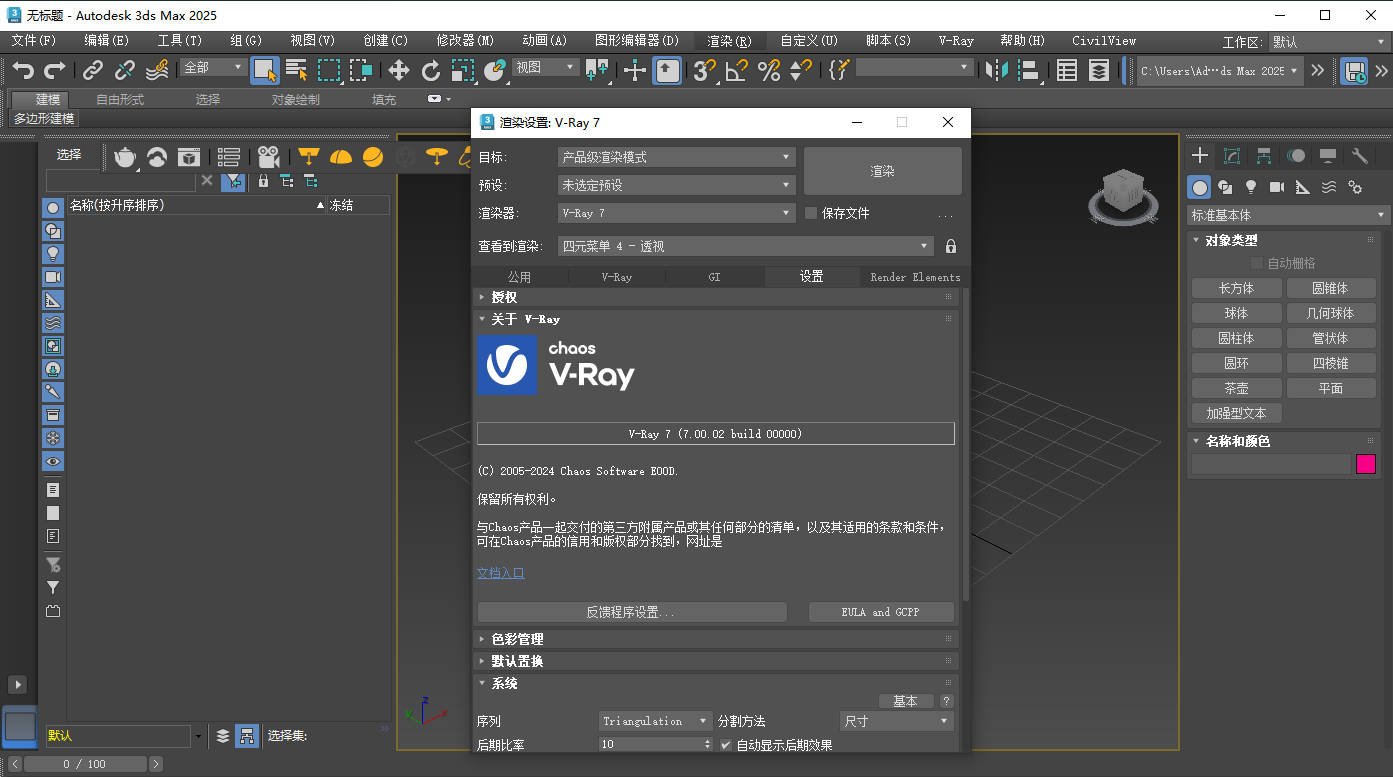The image size is (1393, 777).
Task: Open the Triangulation sequence dropdown
Action: tap(655, 721)
